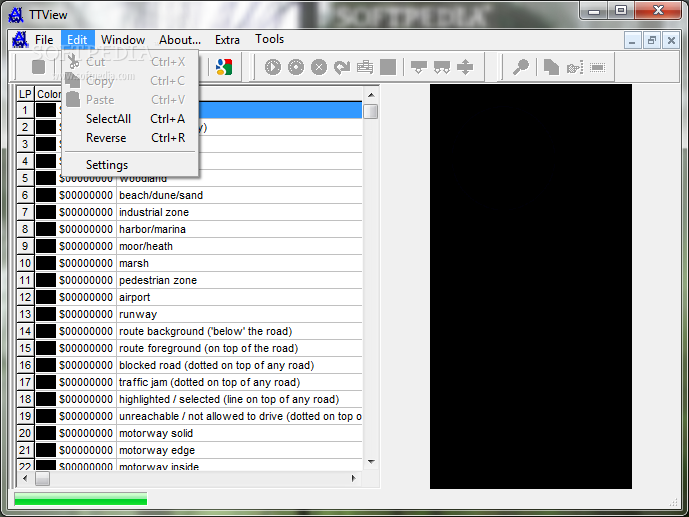The height and width of the screenshot is (517, 689).
Task: Select the 'blocked road' row
Action: [189, 365]
